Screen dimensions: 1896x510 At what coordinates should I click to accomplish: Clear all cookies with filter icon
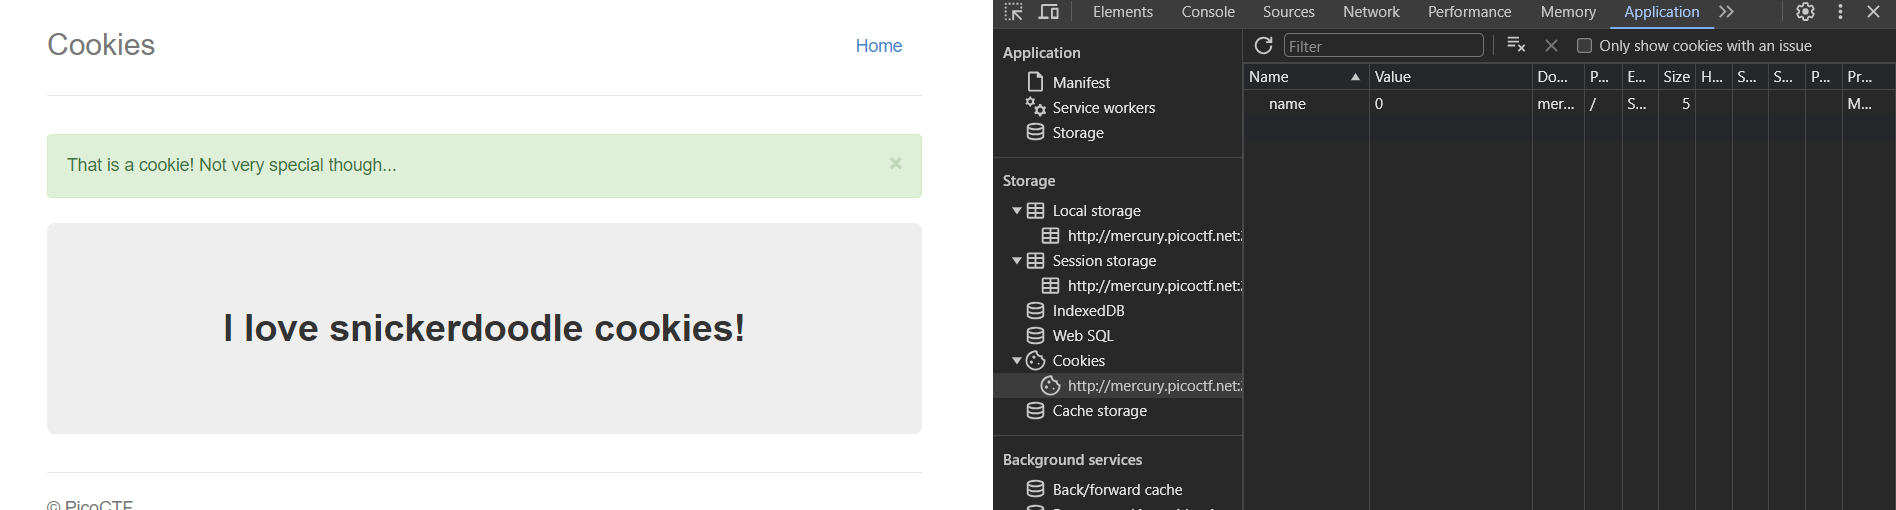coord(1516,45)
